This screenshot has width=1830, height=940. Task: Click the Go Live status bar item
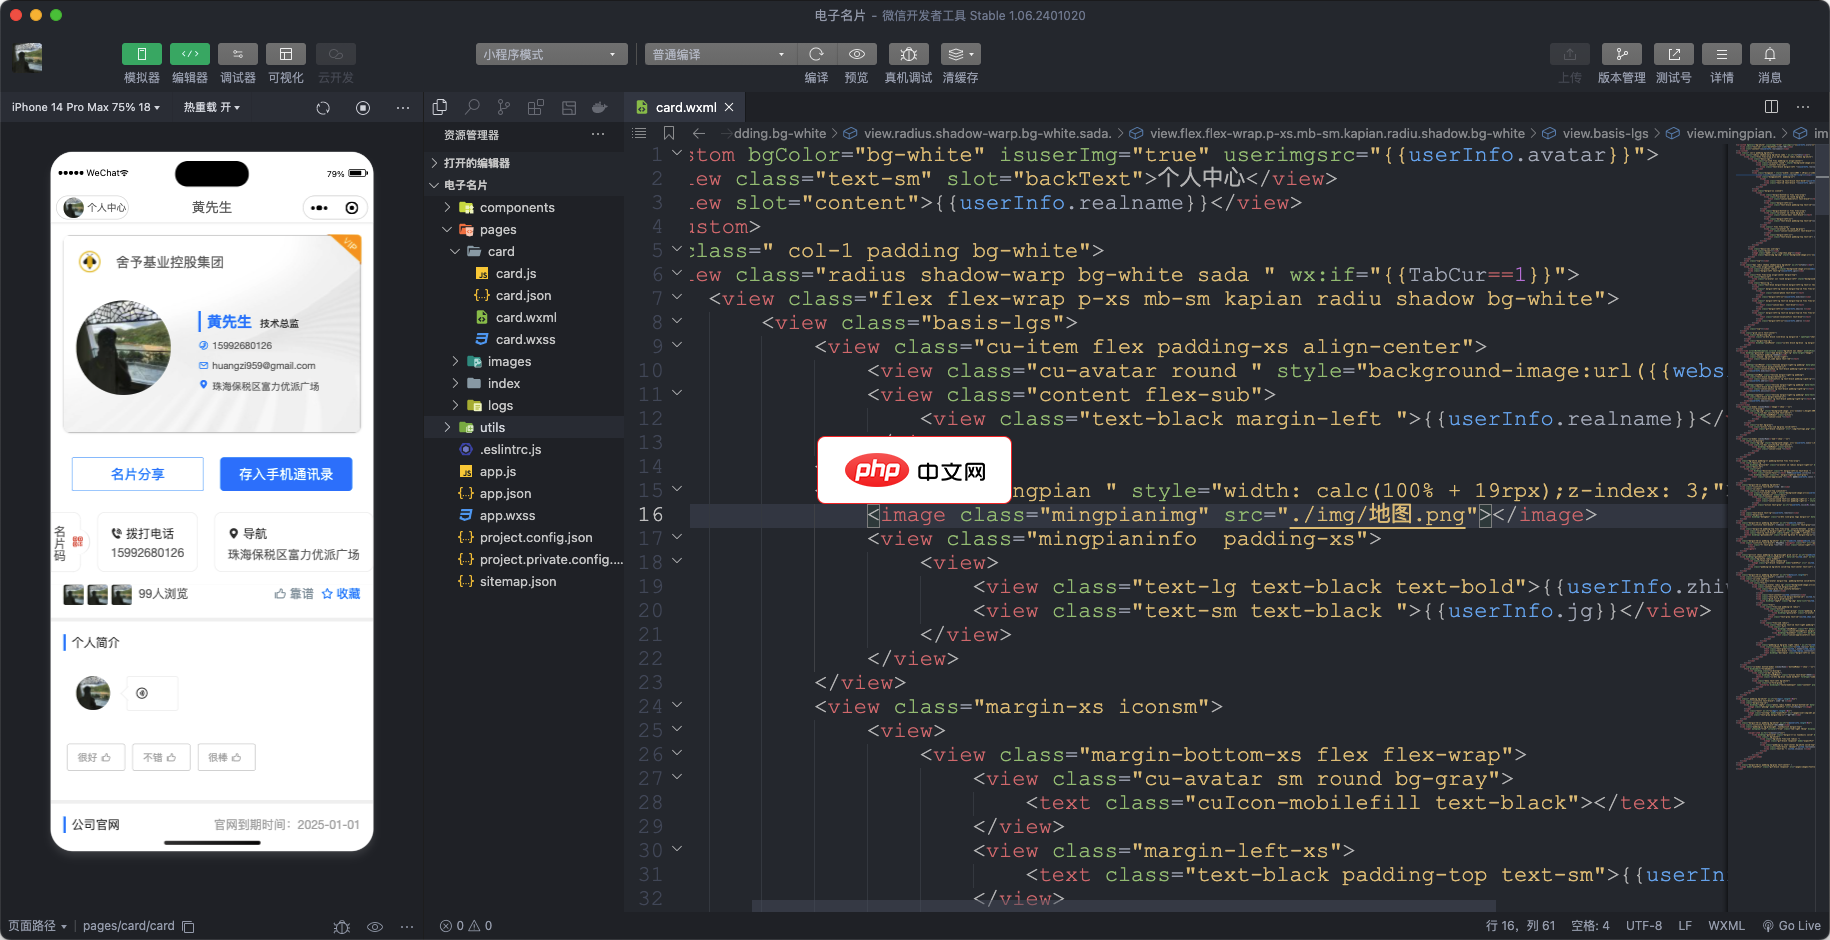[x=1791, y=926]
